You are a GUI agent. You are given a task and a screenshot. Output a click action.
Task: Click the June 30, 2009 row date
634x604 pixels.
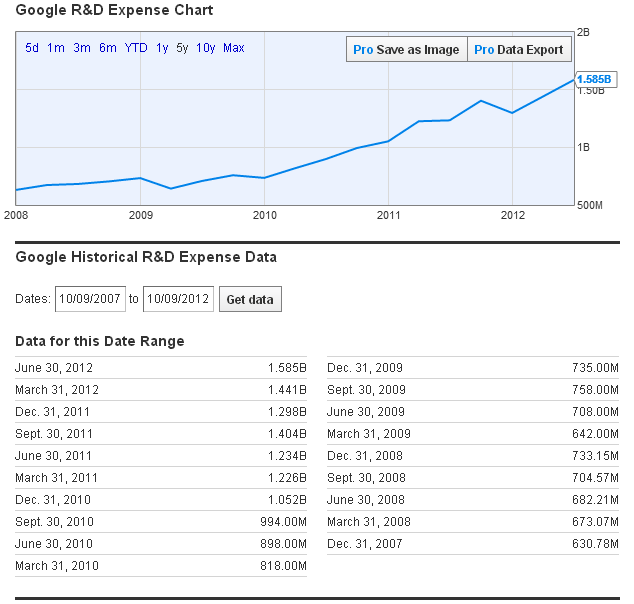(x=366, y=412)
